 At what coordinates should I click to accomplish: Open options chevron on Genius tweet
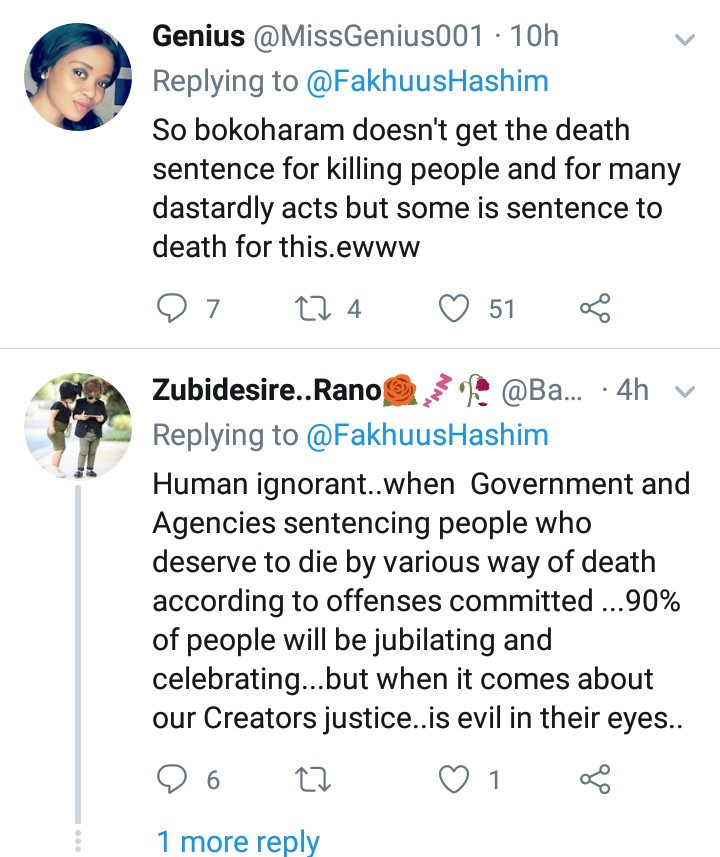[x=685, y=40]
